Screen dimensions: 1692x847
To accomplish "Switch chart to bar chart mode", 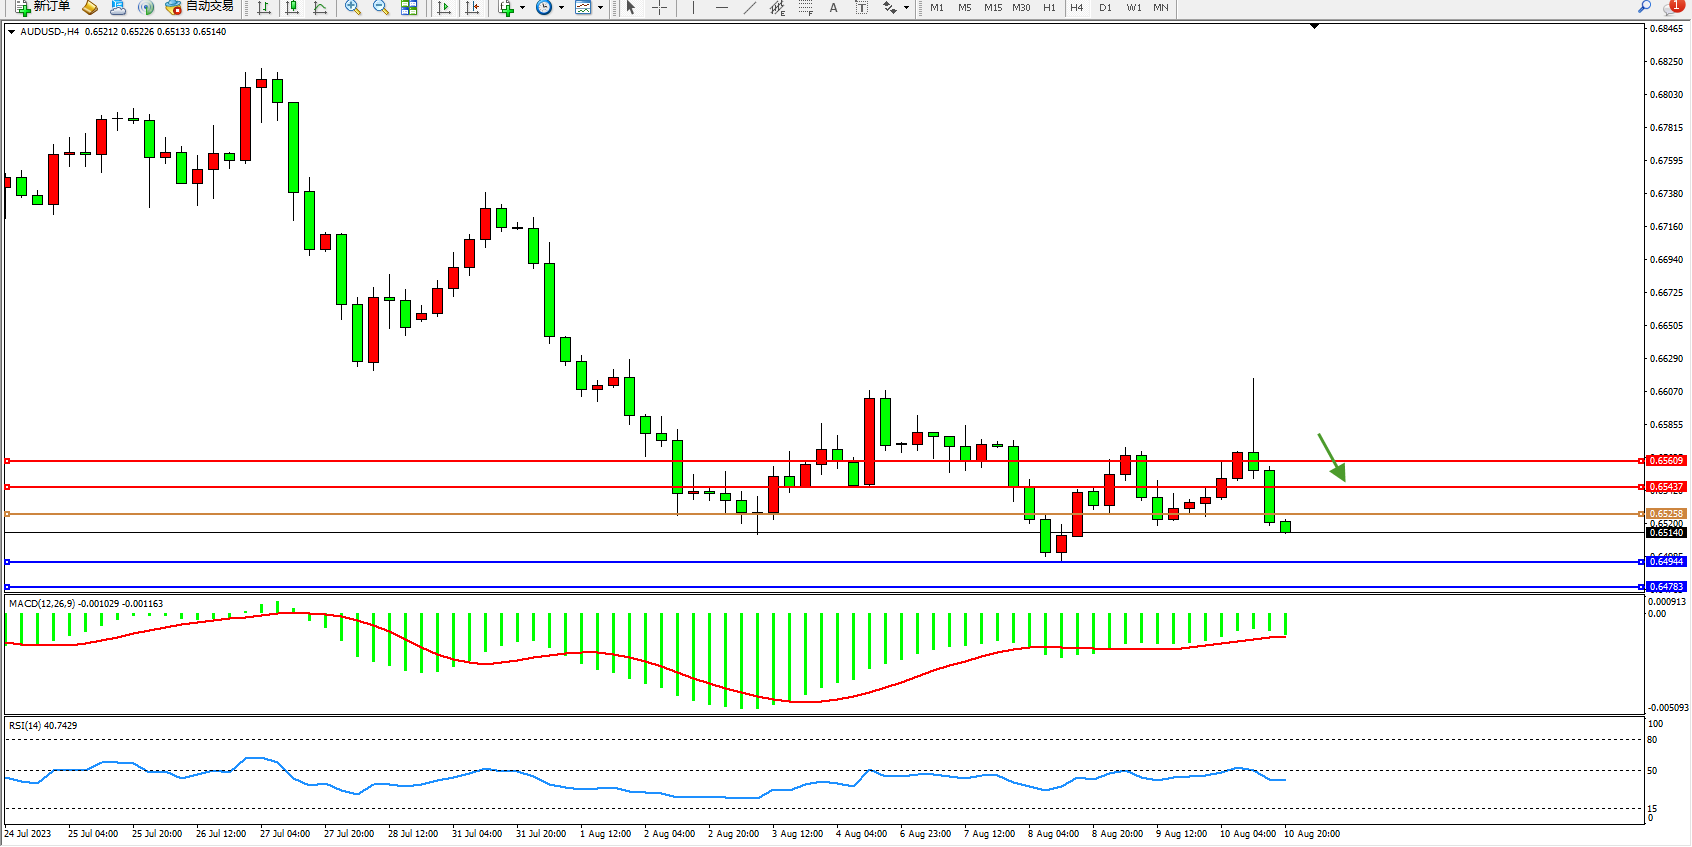I will pos(264,8).
